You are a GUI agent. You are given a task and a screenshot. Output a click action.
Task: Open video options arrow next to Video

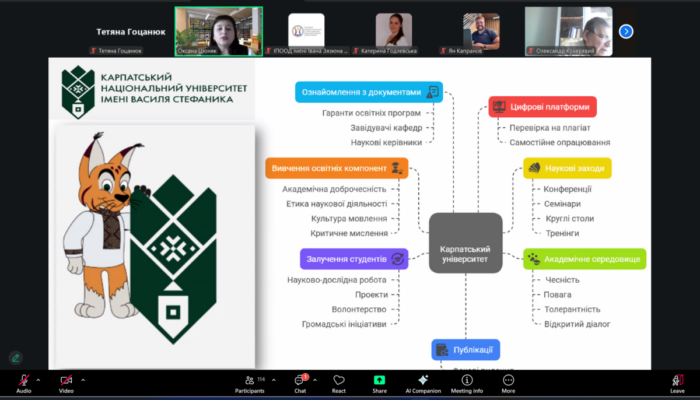[x=82, y=380]
